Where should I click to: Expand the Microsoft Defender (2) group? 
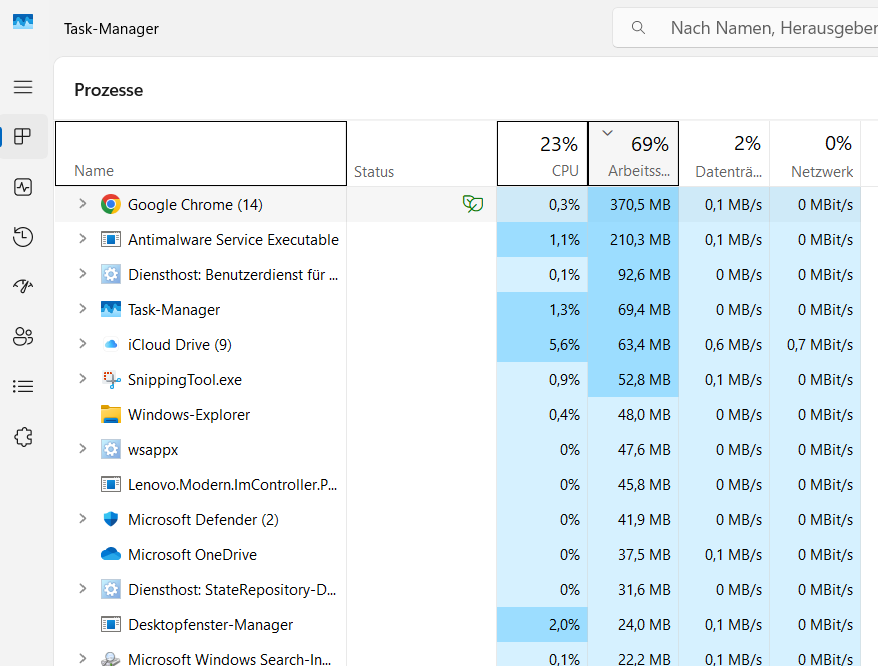point(83,519)
